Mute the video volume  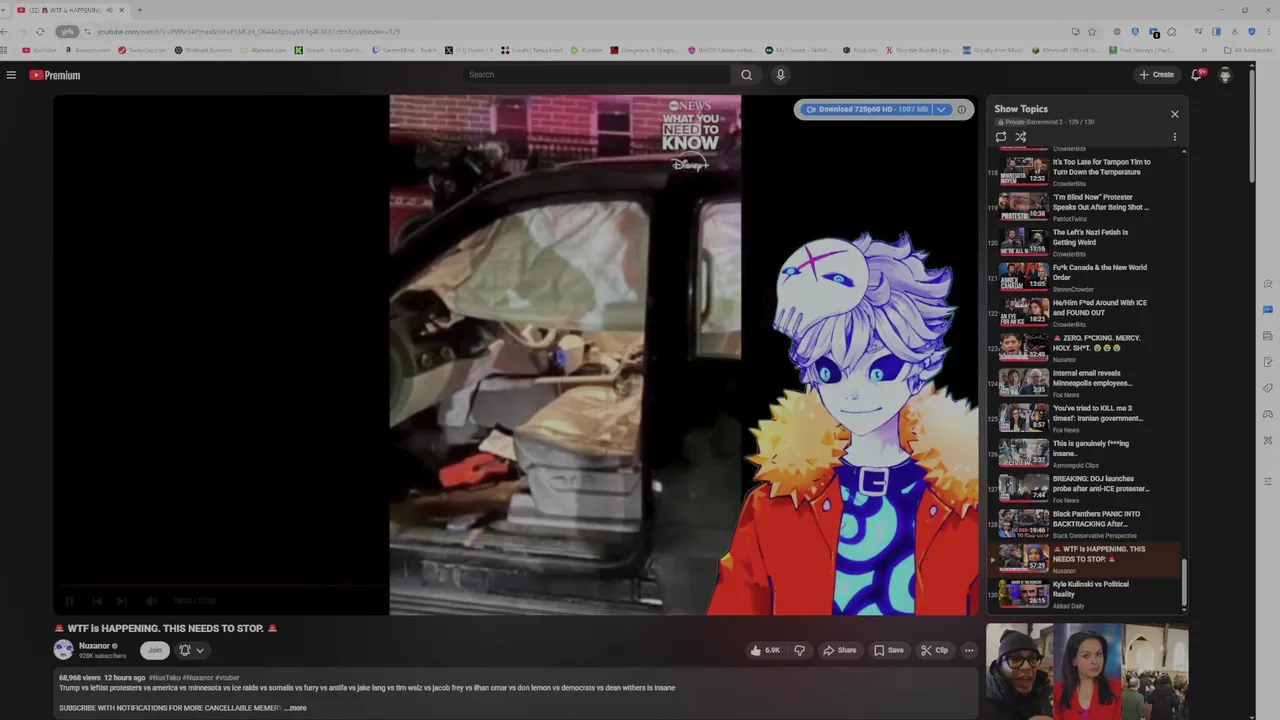pos(151,601)
